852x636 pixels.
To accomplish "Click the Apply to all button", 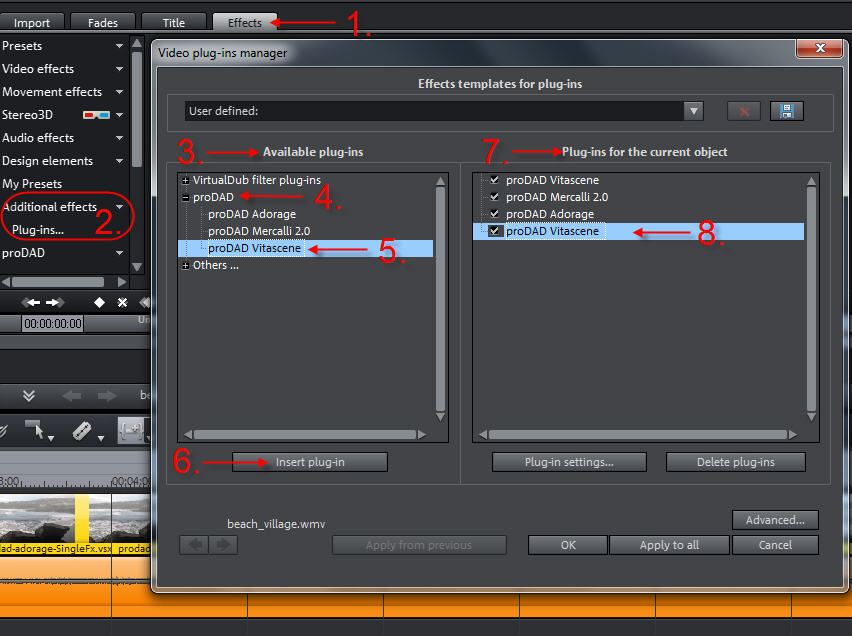I will (x=669, y=545).
